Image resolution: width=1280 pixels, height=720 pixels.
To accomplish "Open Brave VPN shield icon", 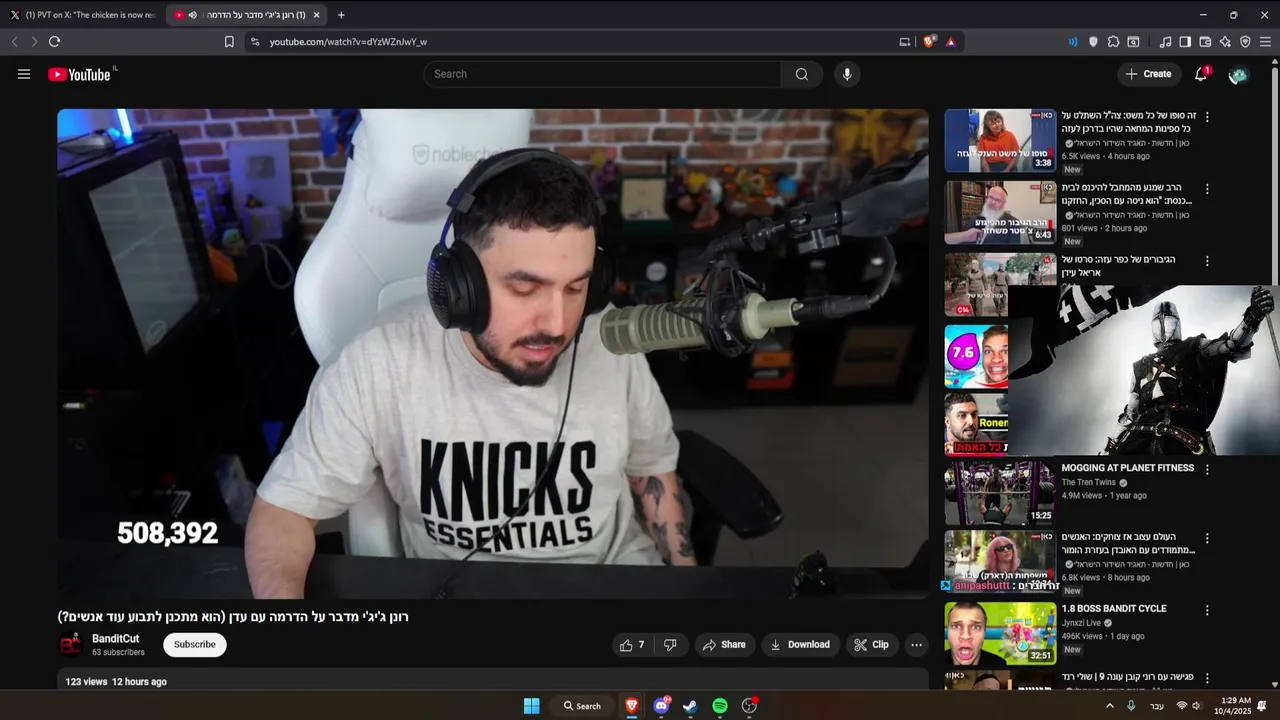I will pos(1245,42).
